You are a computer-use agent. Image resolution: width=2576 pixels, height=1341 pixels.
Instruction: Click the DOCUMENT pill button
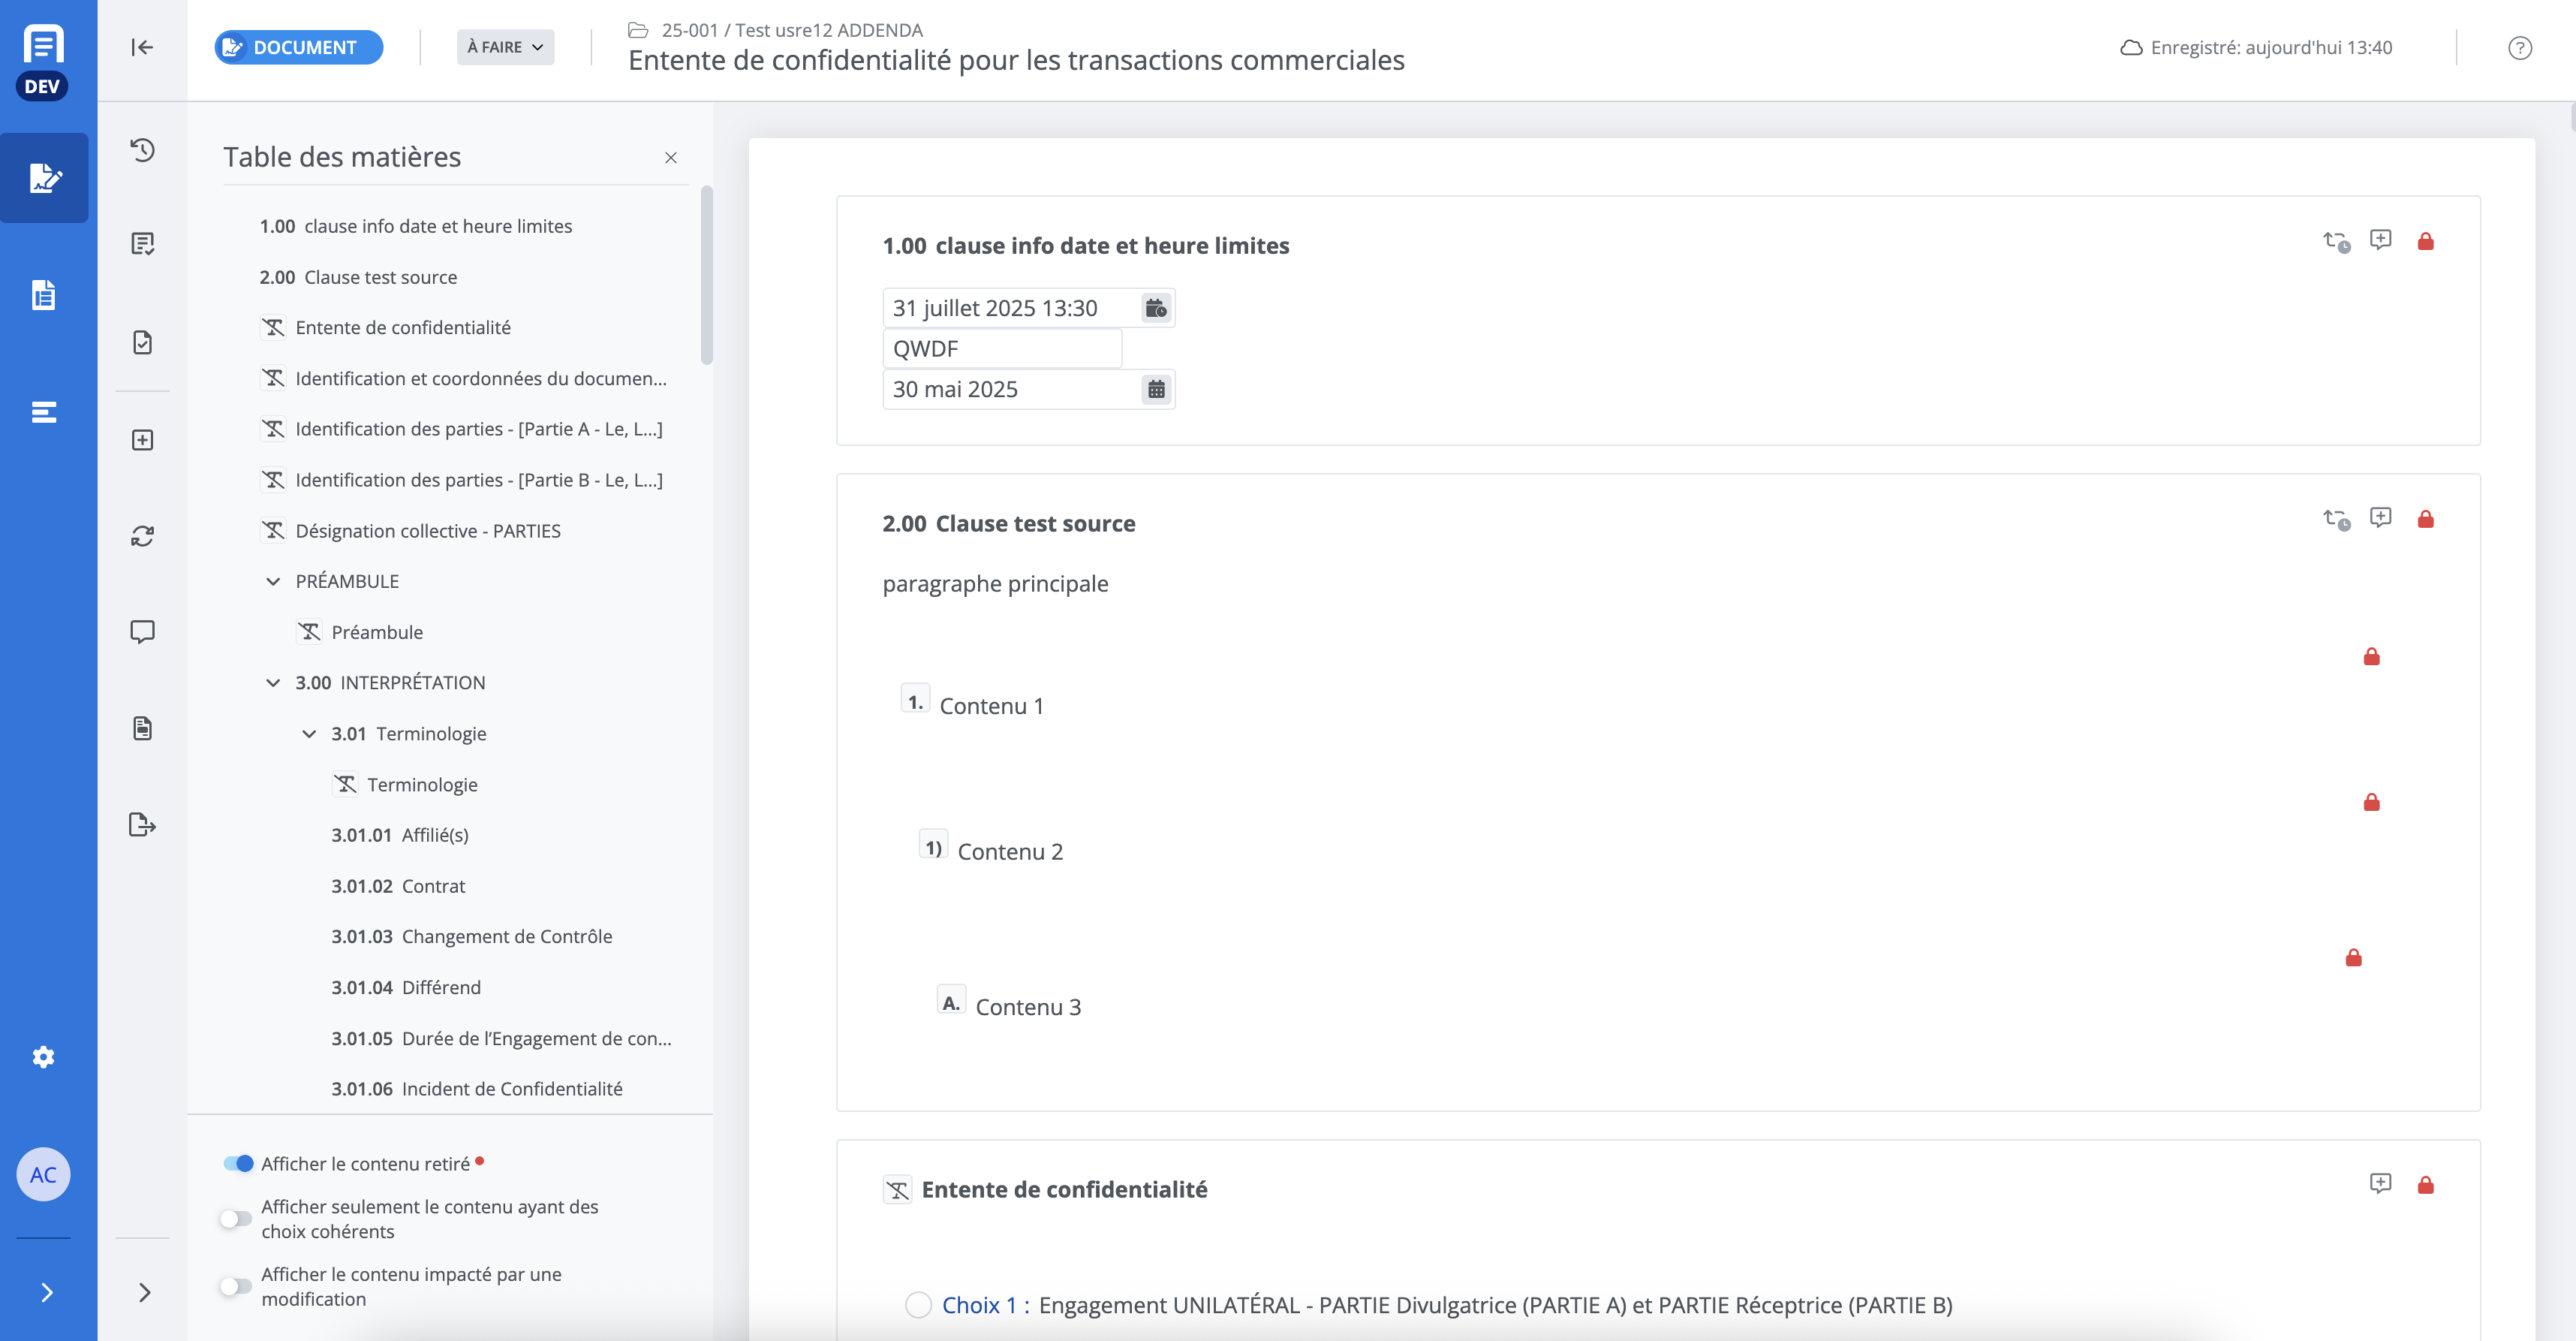pyautogui.click(x=298, y=47)
